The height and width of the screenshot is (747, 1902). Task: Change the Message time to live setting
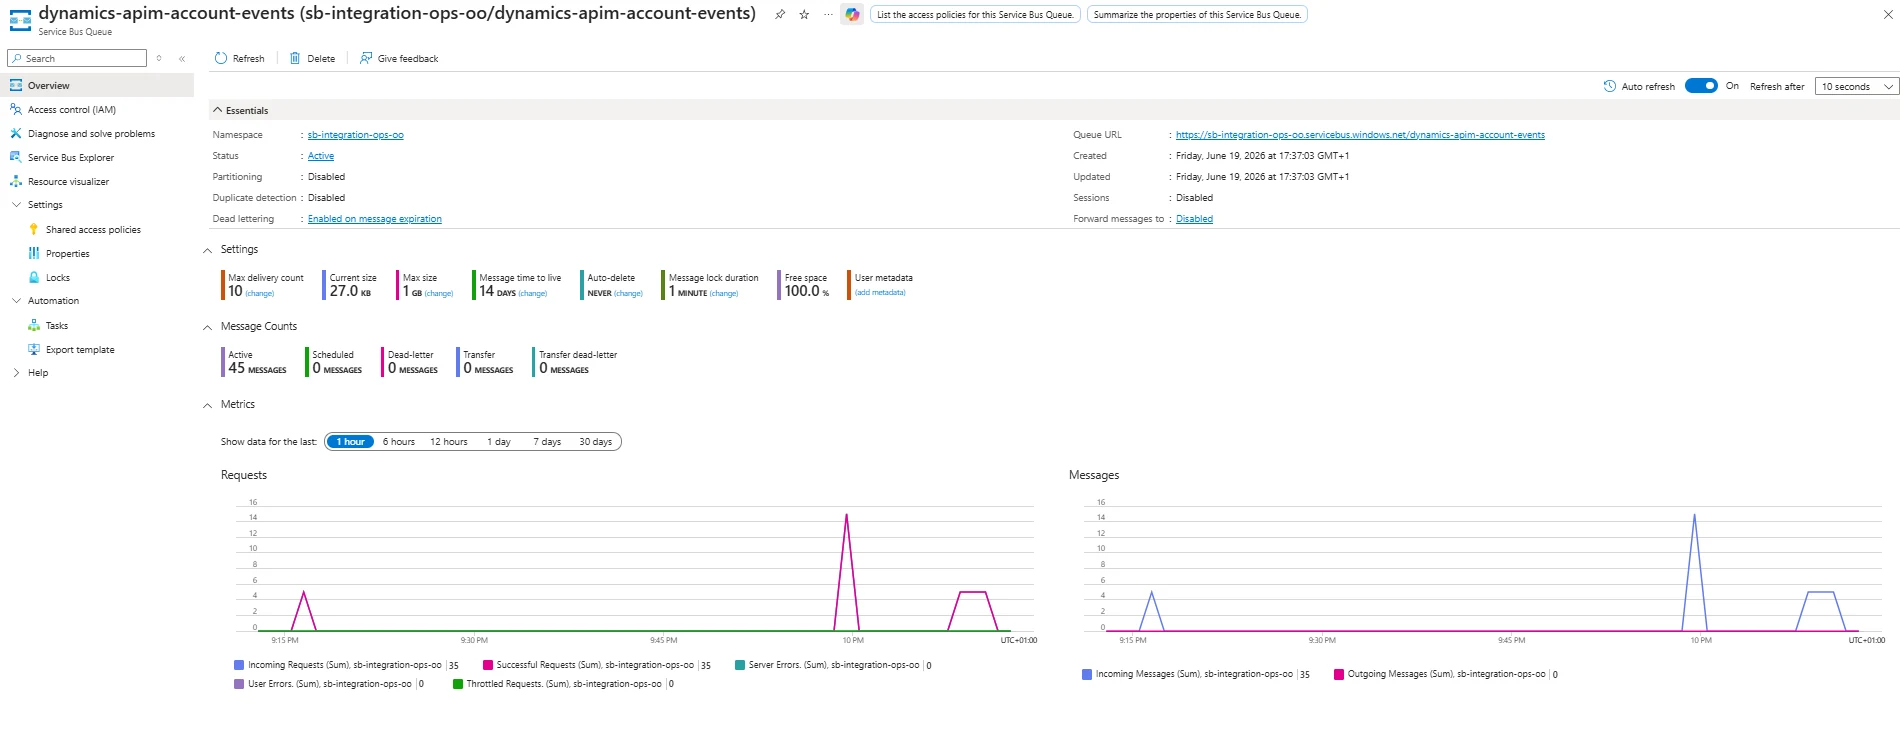pyautogui.click(x=533, y=294)
